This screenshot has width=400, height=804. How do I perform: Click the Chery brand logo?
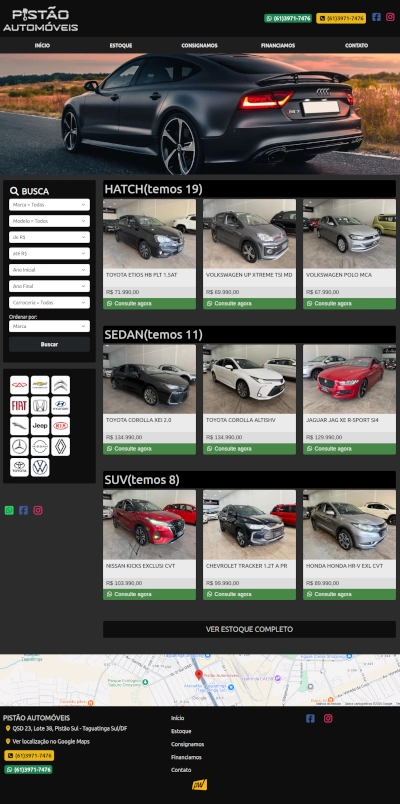point(19,385)
